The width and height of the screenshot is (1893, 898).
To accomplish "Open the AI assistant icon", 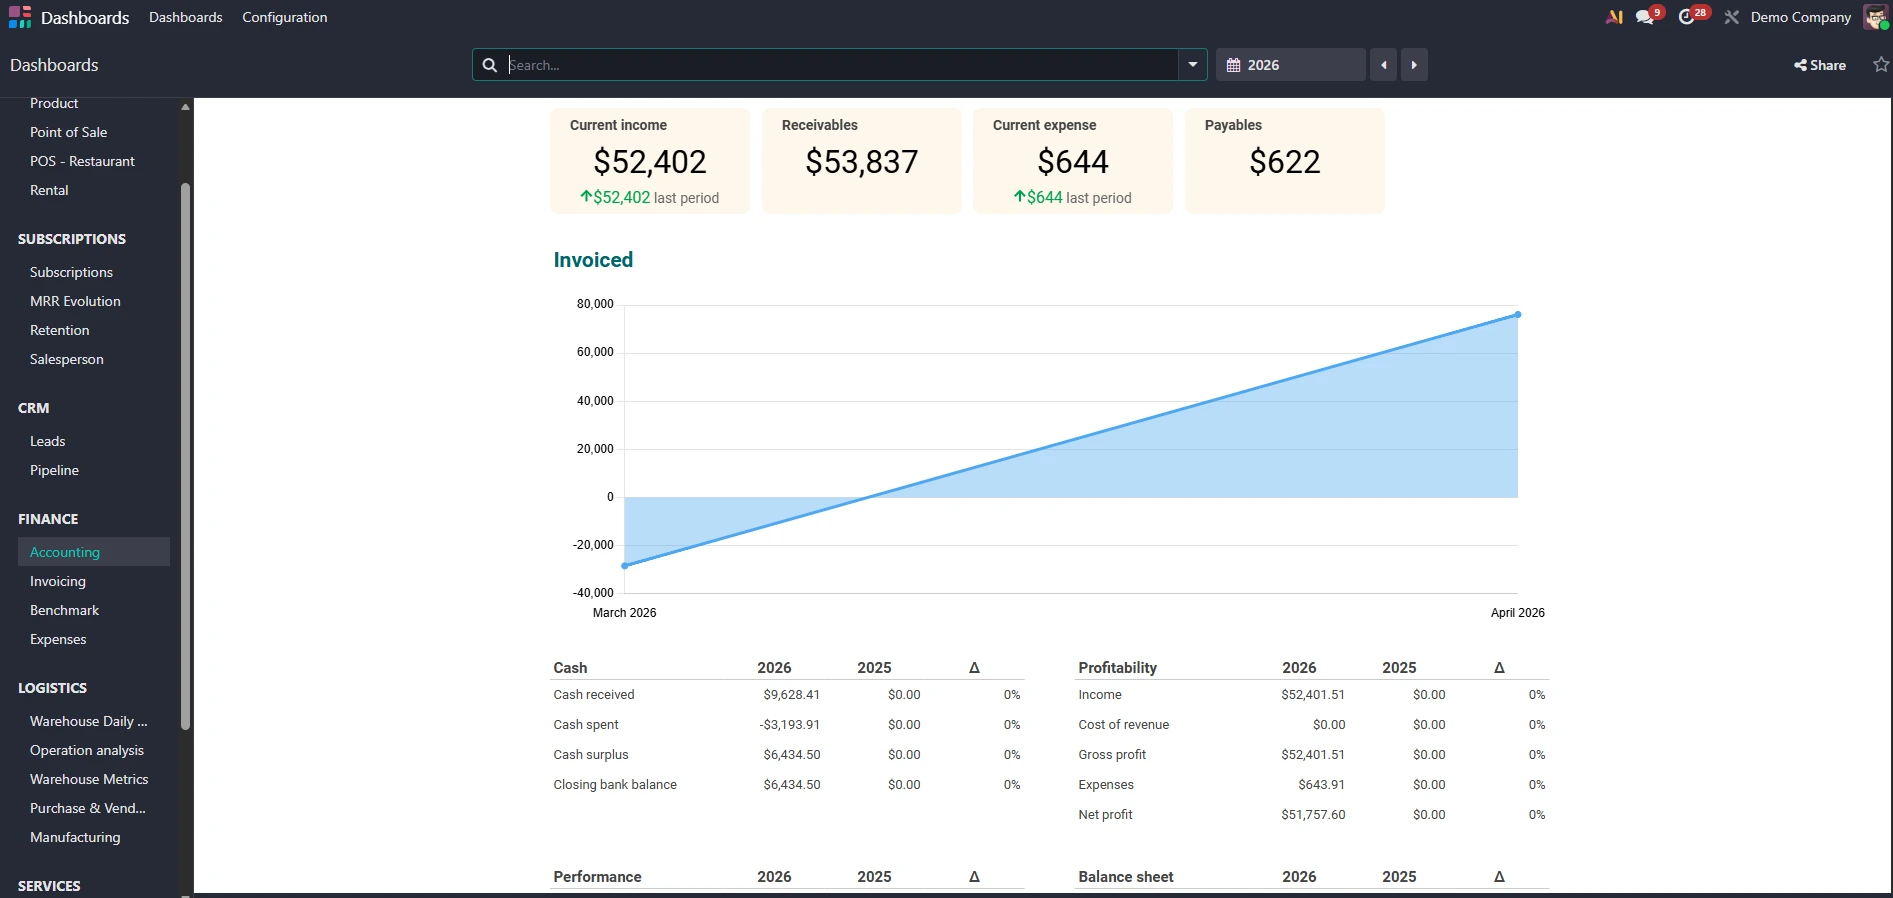I will (x=1614, y=17).
